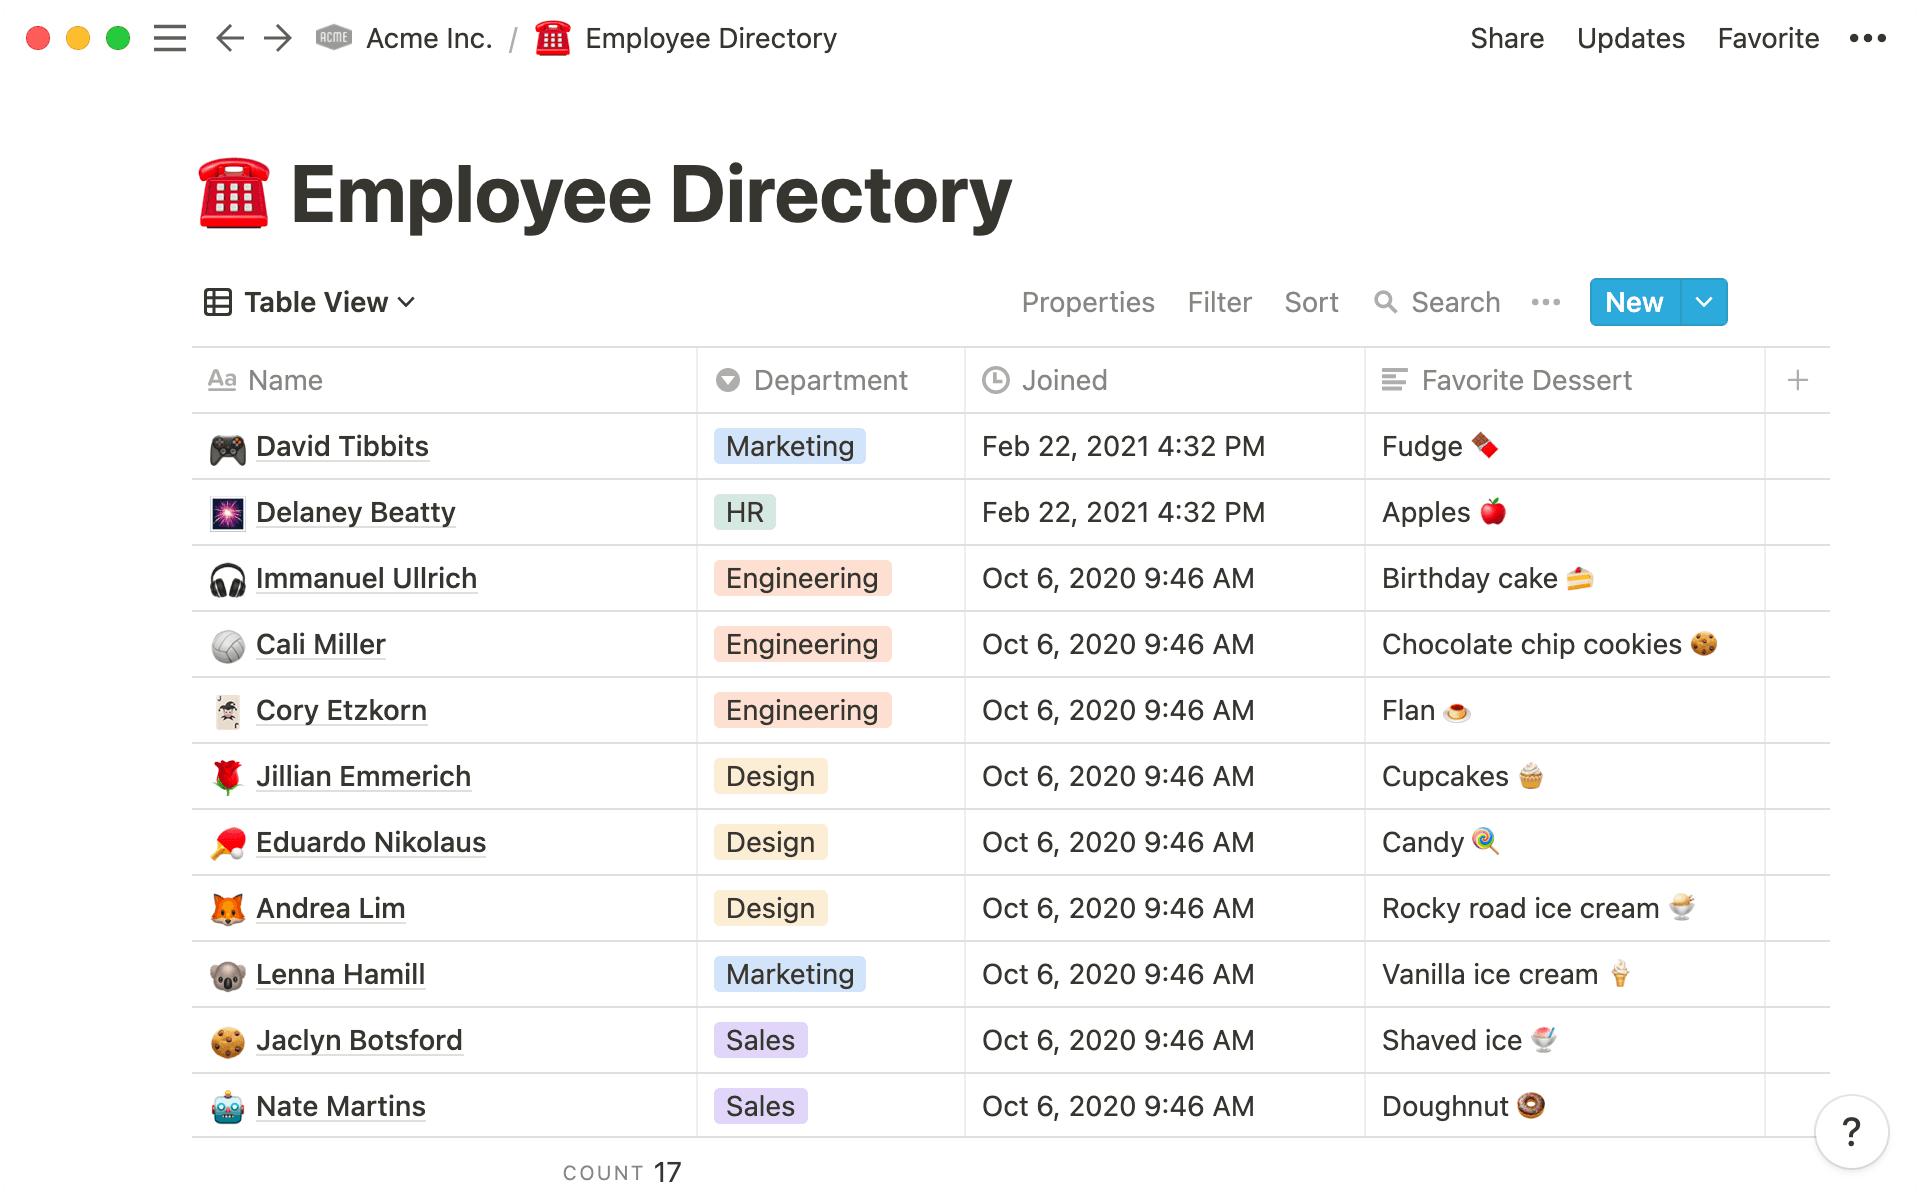The height and width of the screenshot is (1200, 1920).
Task: Click the clock icon on the Joined column
Action: point(996,380)
